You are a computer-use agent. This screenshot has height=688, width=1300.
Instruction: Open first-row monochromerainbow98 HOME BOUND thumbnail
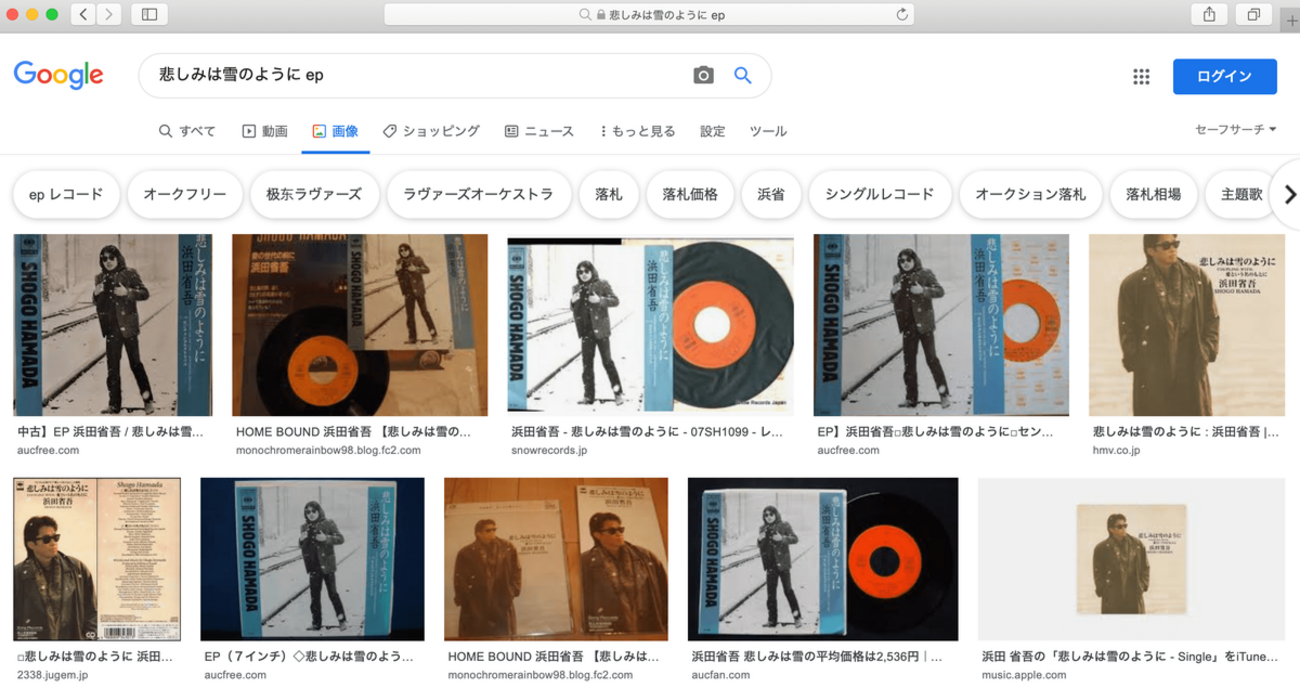click(x=360, y=325)
